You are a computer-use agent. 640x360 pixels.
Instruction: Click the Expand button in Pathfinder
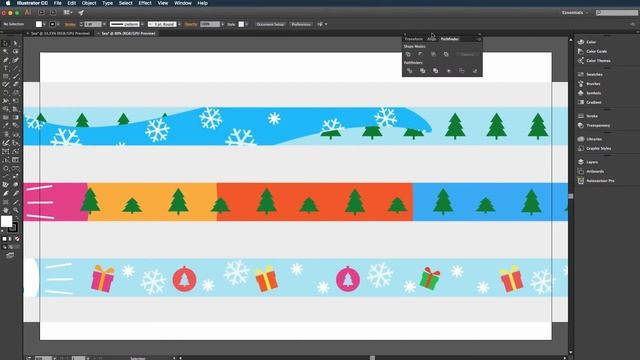467,54
